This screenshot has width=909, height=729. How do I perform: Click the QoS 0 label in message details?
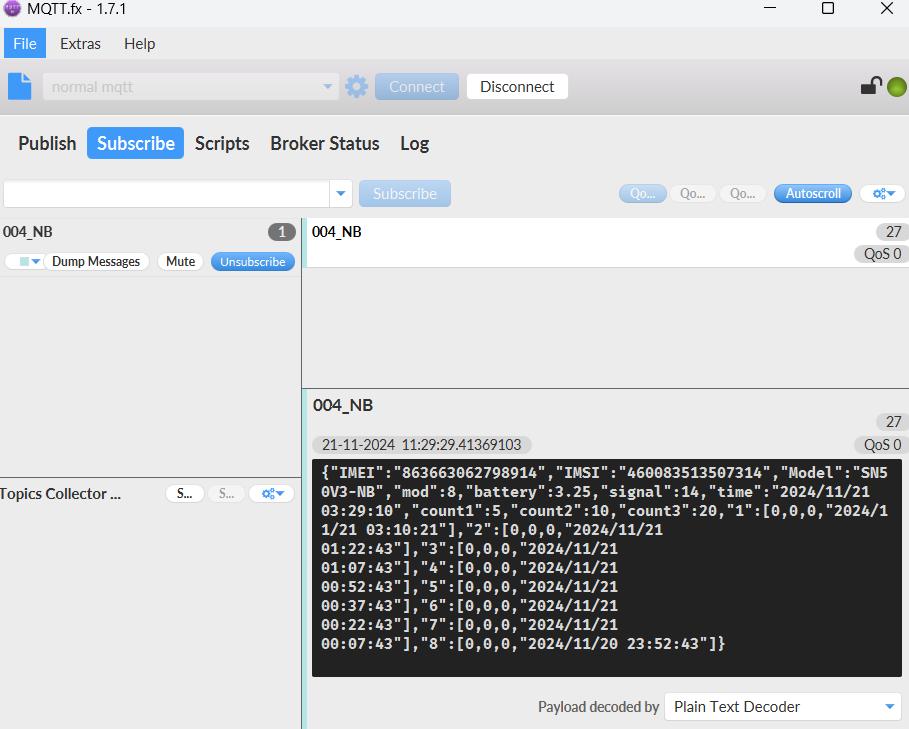[882, 444]
